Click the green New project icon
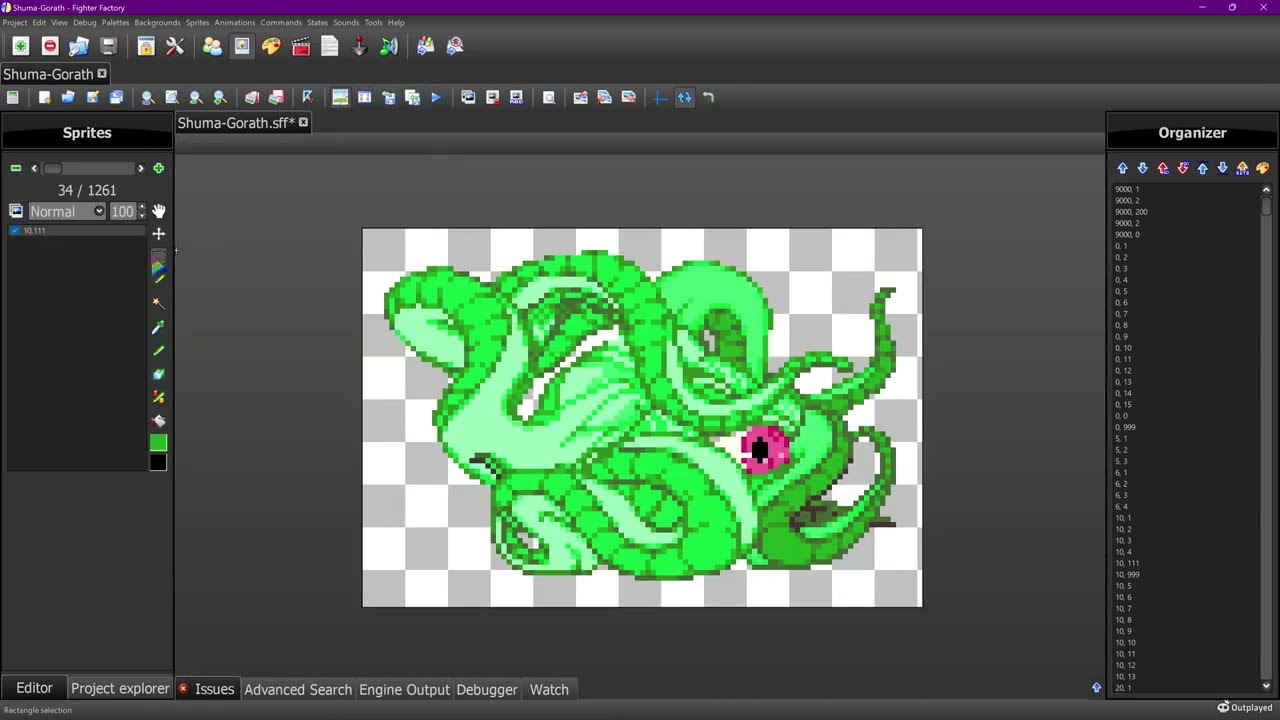Image resolution: width=1280 pixels, height=720 pixels. 20,46
